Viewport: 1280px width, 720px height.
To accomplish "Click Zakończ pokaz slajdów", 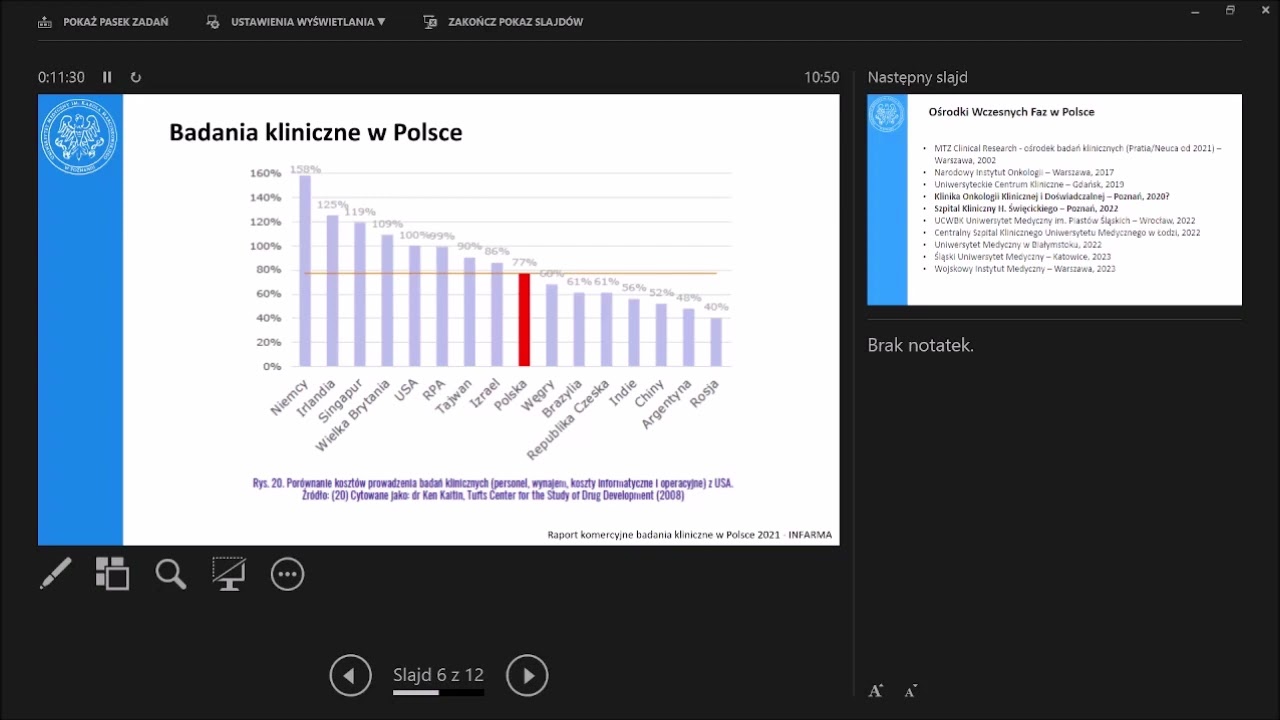I will (x=503, y=22).
